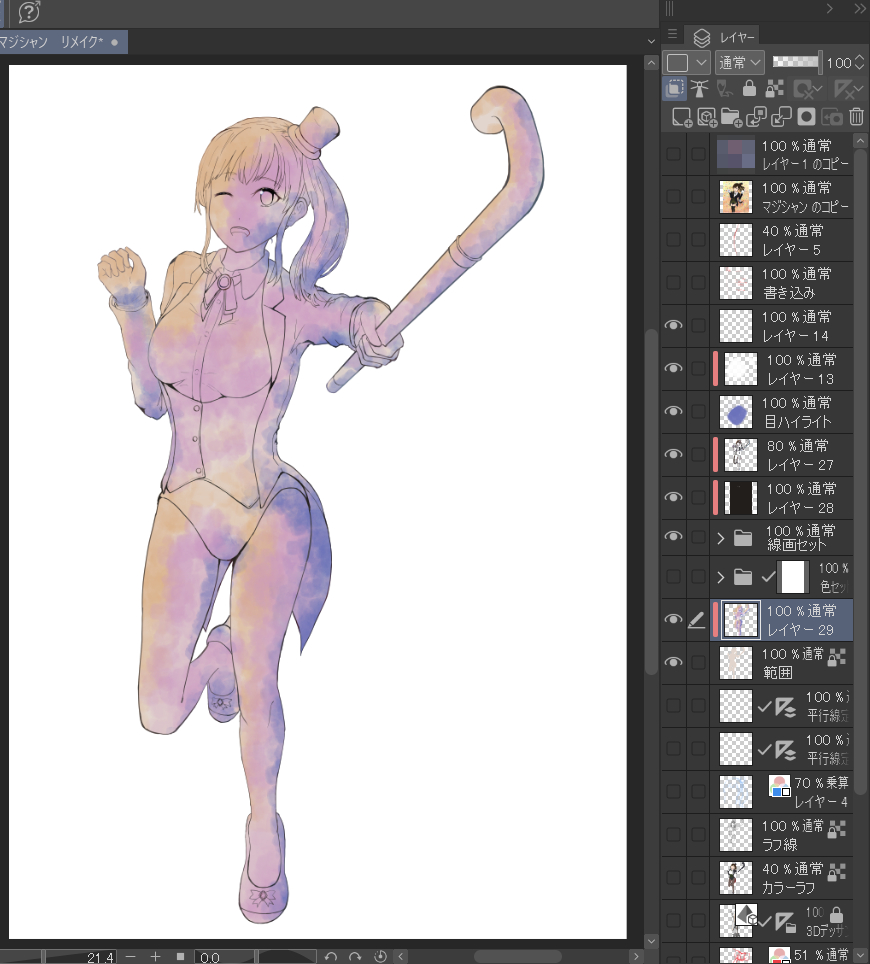Screen dimensions: 870x964
Task: Expand the 線画セット folder
Action: (721, 539)
